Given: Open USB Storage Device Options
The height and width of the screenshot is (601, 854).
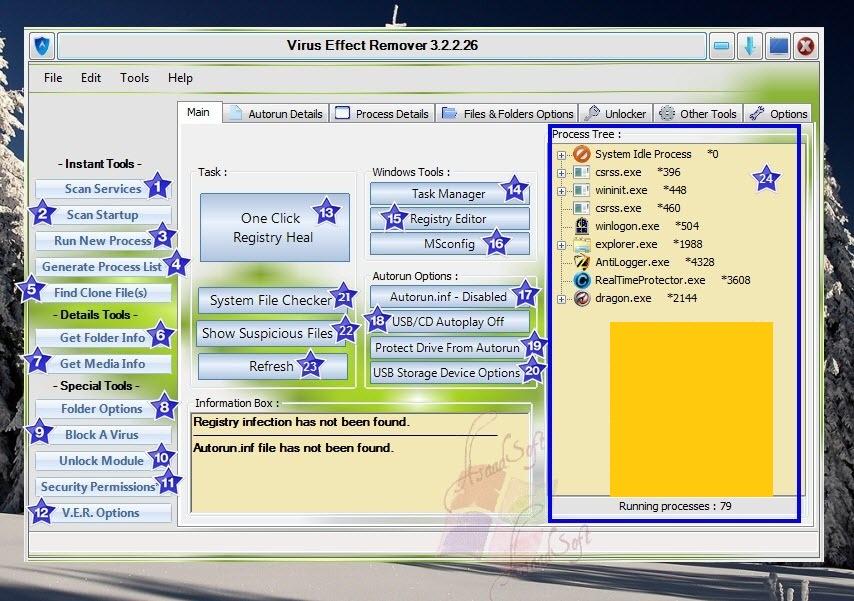Looking at the screenshot, I should [449, 373].
